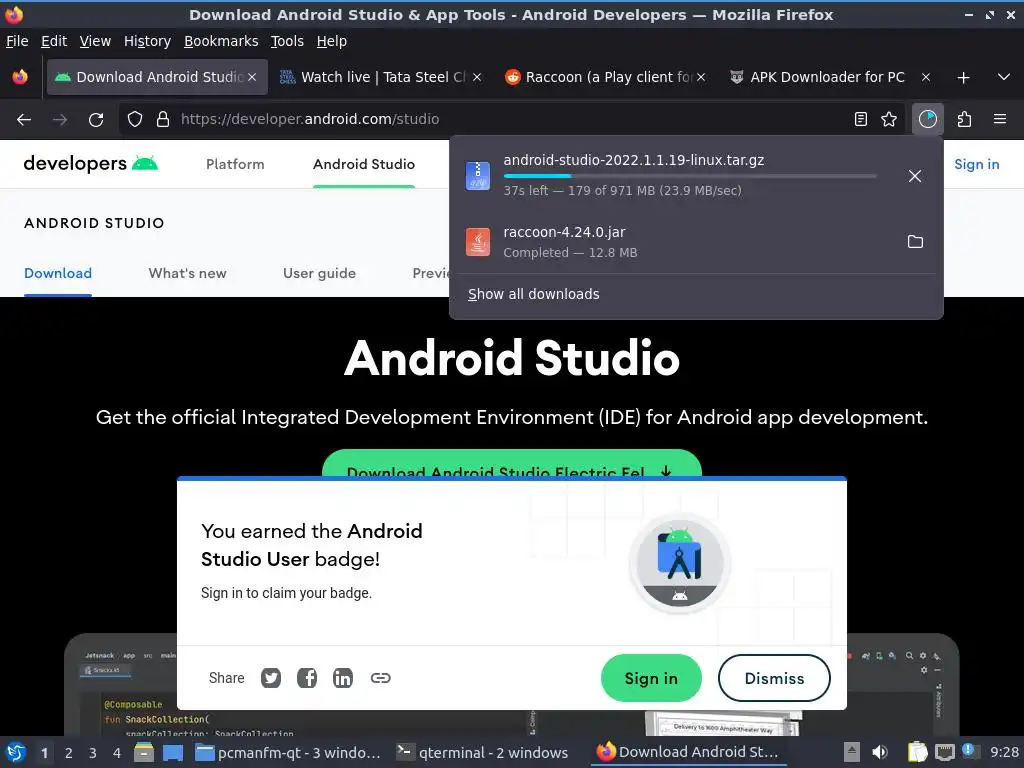This screenshot has width=1024, height=768.
Task: Open the extensions puzzle icon
Action: click(964, 119)
